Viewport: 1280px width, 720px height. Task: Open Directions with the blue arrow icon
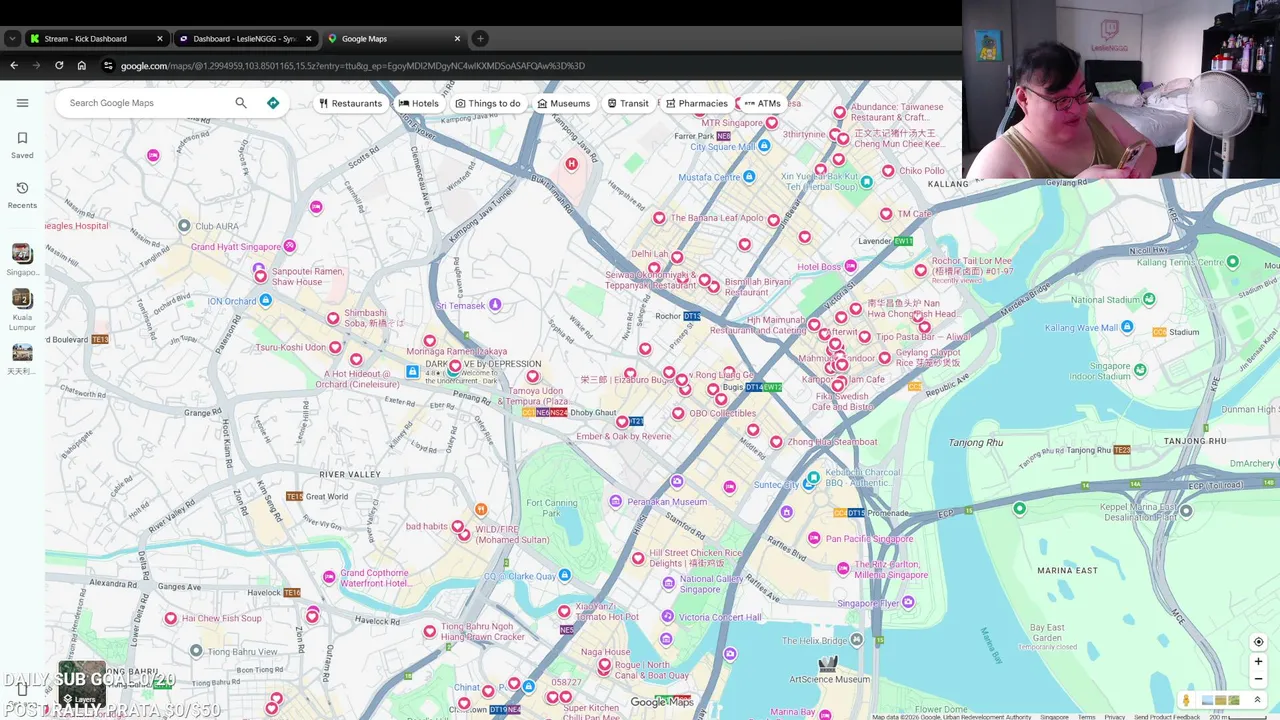click(x=273, y=103)
